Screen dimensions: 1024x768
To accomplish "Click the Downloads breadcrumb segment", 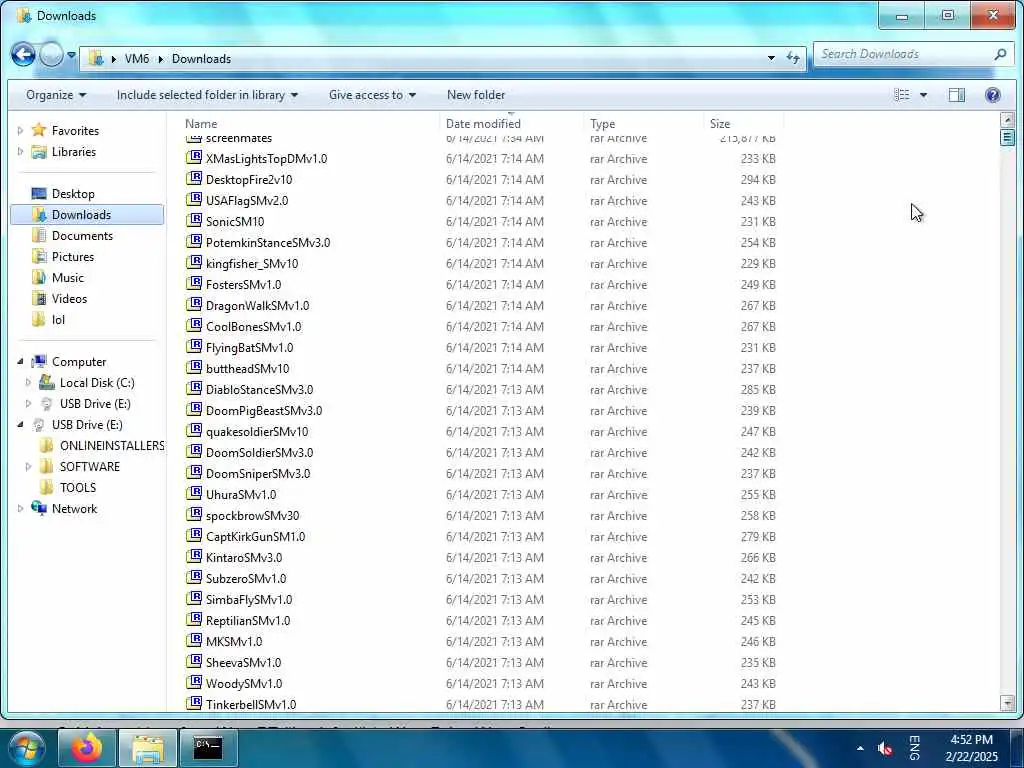I will point(201,59).
